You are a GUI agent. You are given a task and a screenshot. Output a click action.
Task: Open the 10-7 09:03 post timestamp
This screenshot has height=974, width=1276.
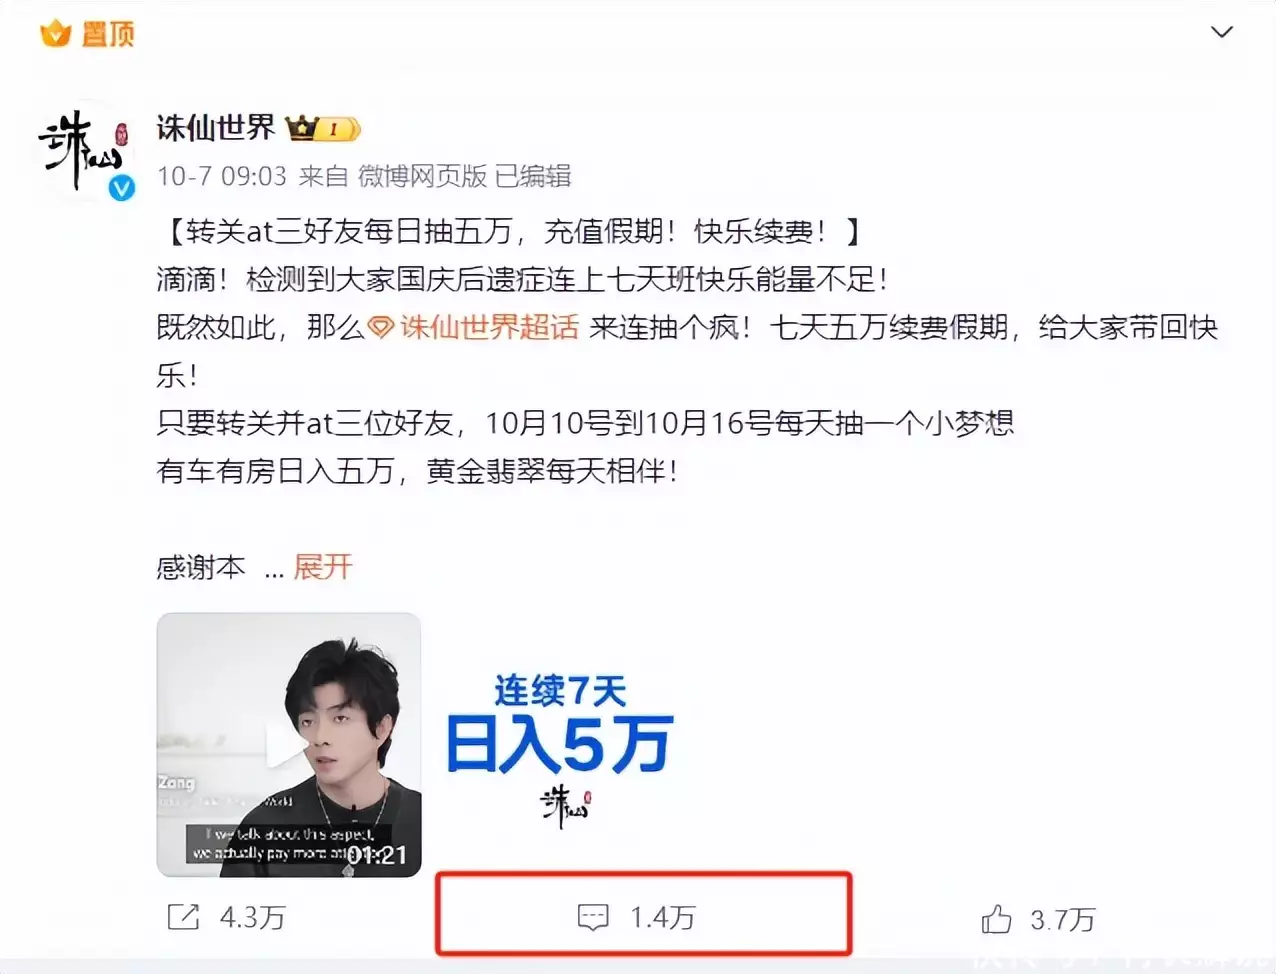222,176
